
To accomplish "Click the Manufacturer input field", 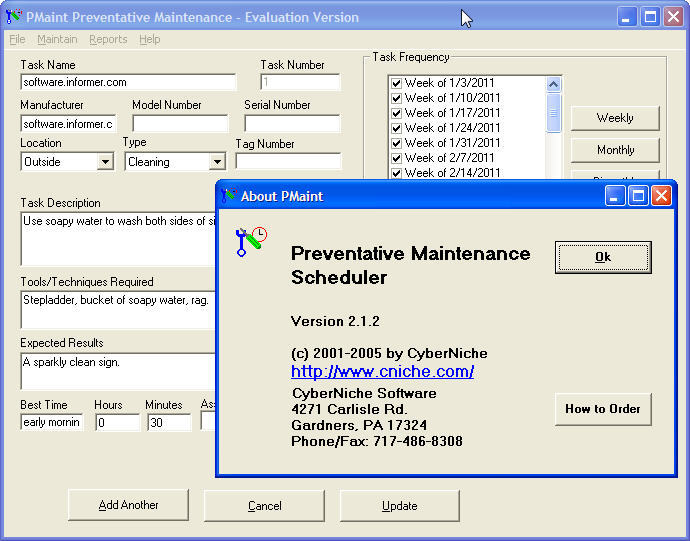I will pyautogui.click(x=68, y=124).
